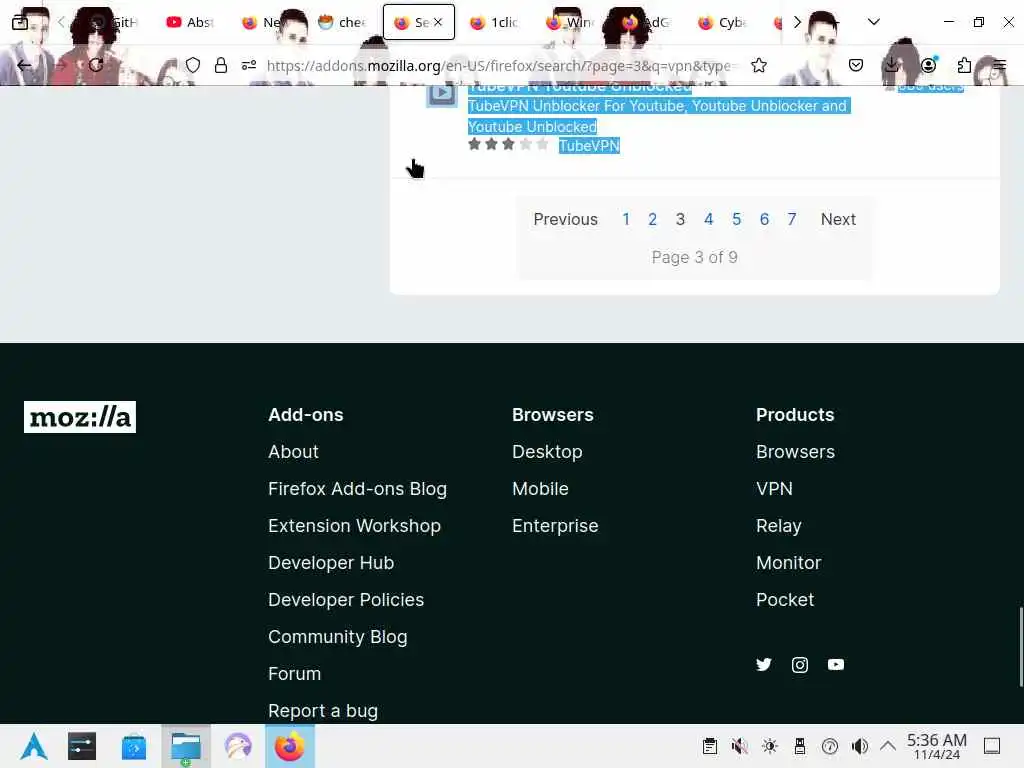Open the Forum footer link

coord(295,674)
